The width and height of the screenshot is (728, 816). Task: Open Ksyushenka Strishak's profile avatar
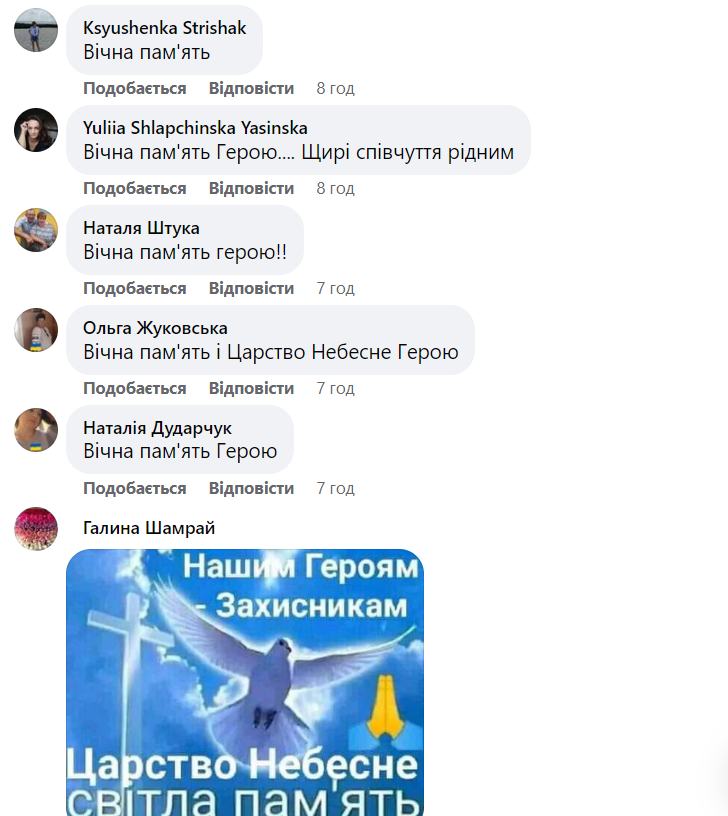coord(36,30)
